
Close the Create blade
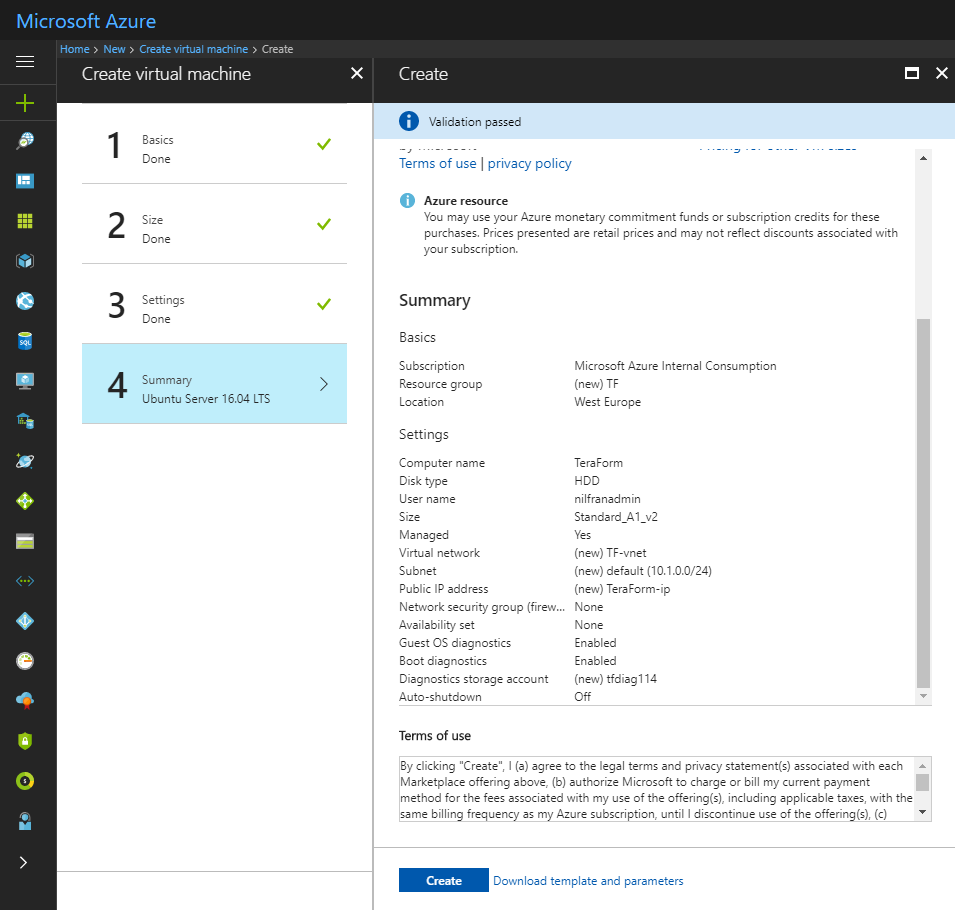(x=942, y=74)
